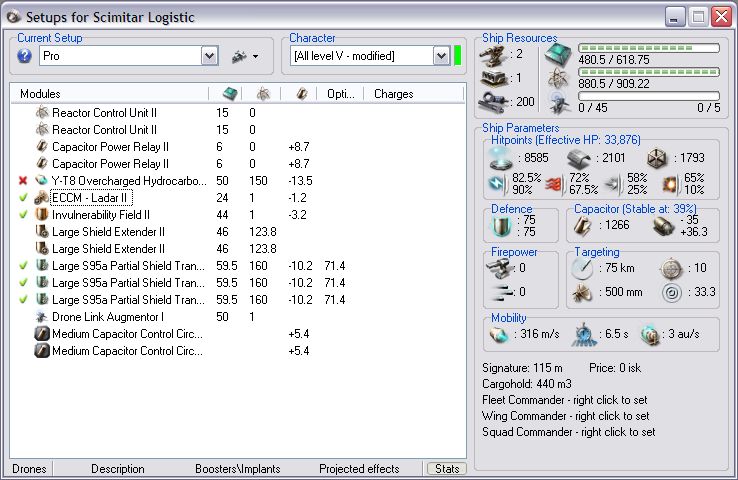Select first Large Shield Extender II icon
738x480 pixels.
point(42,232)
